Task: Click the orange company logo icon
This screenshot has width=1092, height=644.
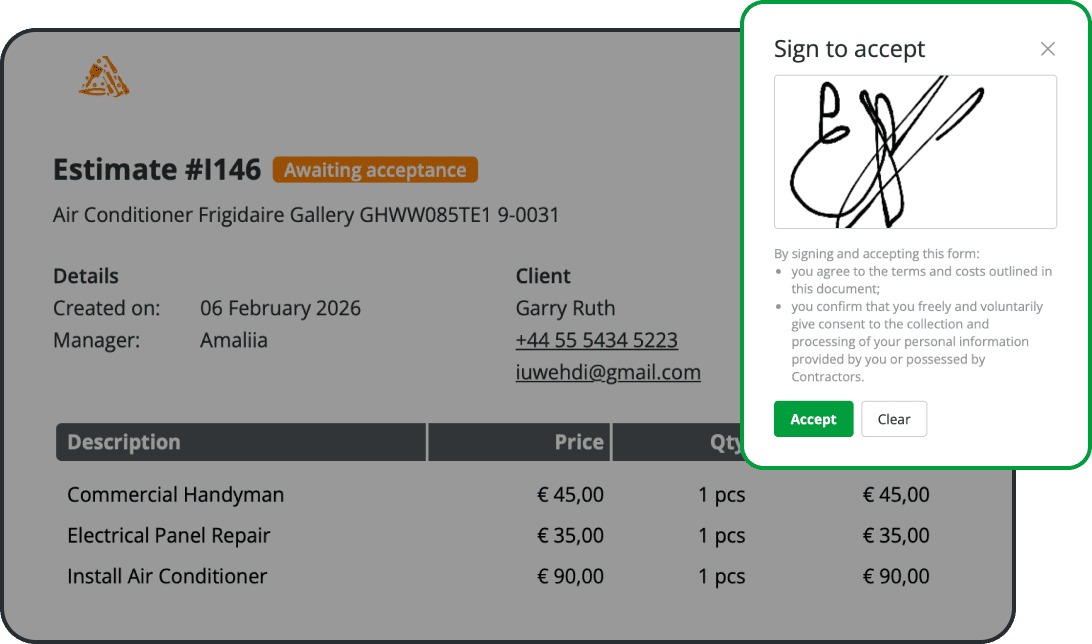Action: point(104,78)
